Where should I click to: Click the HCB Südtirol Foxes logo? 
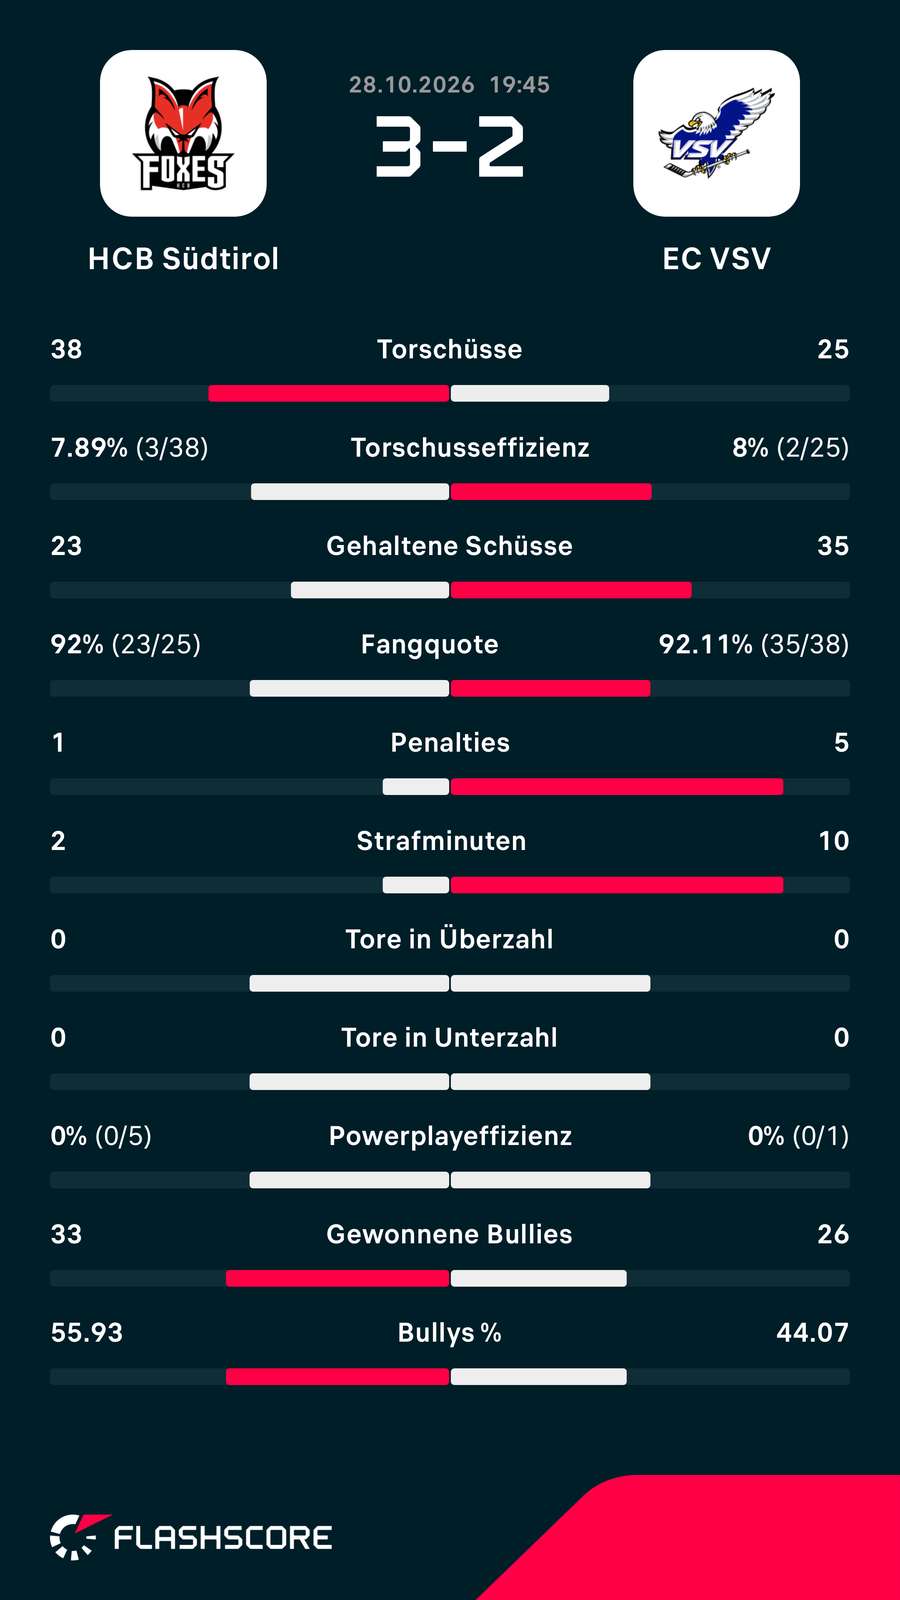pyautogui.click(x=183, y=133)
